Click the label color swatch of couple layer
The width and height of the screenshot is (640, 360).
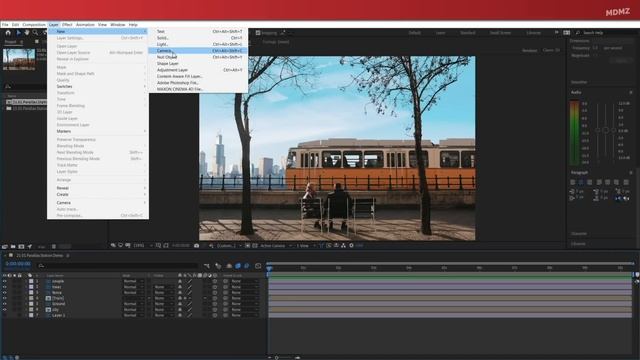coord(31,281)
